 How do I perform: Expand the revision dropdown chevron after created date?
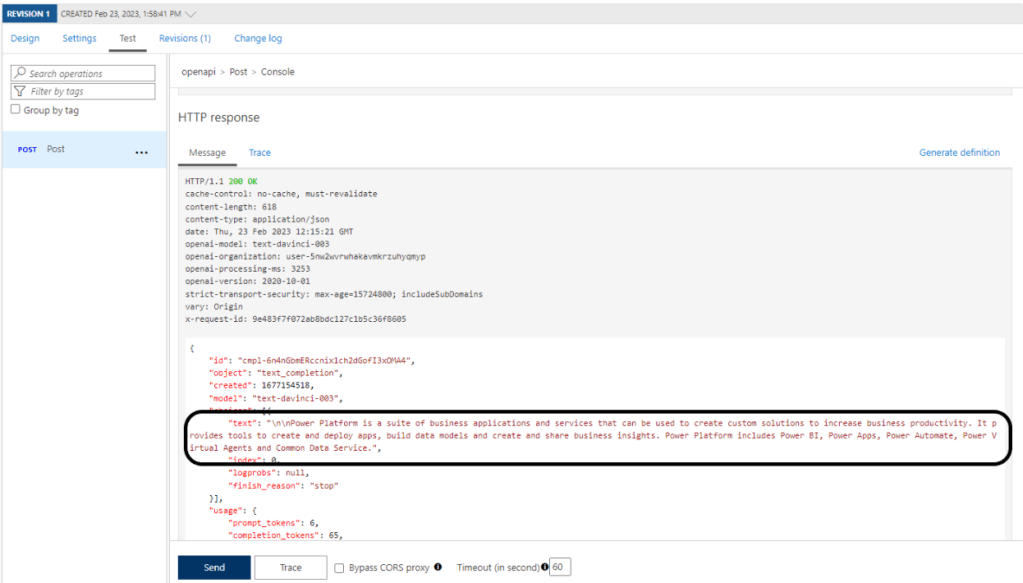pyautogui.click(x=191, y=13)
